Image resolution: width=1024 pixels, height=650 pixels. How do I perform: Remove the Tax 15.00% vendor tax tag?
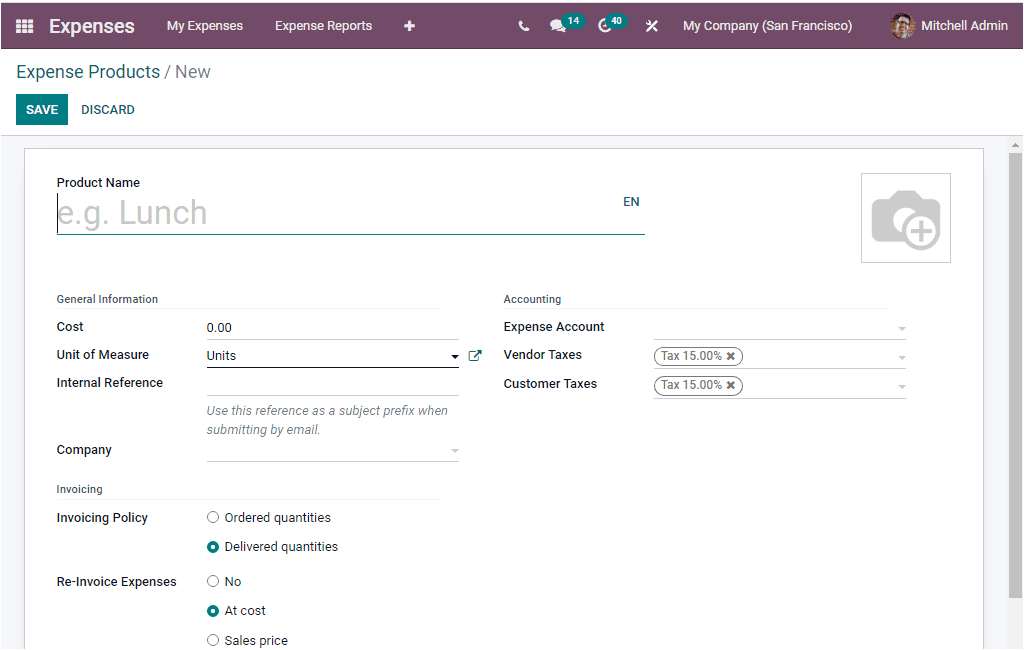(x=730, y=356)
